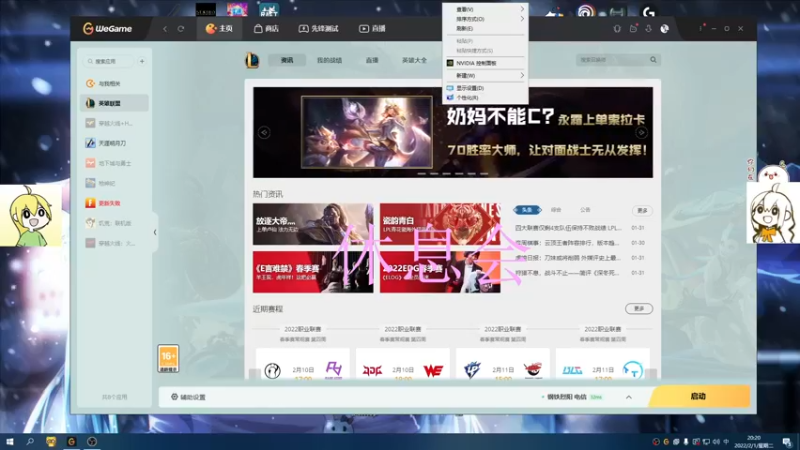Click the 16+ age rating badge
The width and height of the screenshot is (800, 450).
tap(168, 358)
